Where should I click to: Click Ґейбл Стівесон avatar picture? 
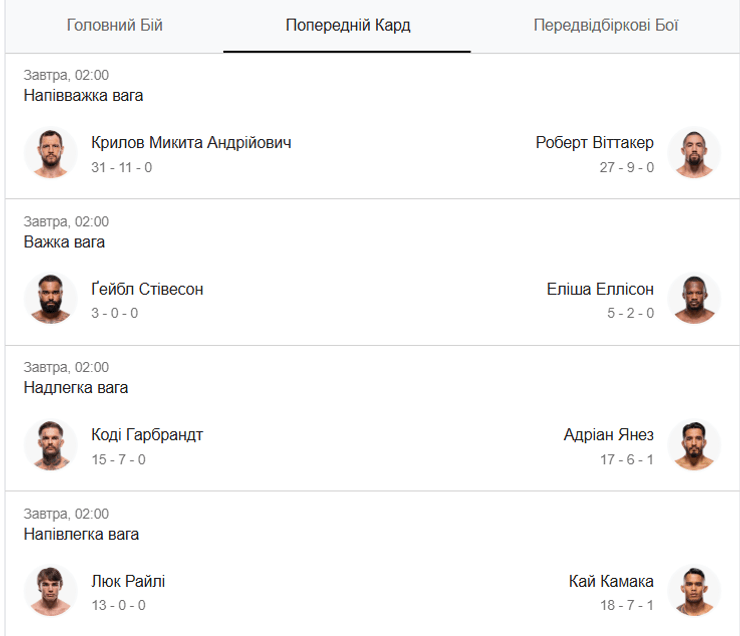50,299
